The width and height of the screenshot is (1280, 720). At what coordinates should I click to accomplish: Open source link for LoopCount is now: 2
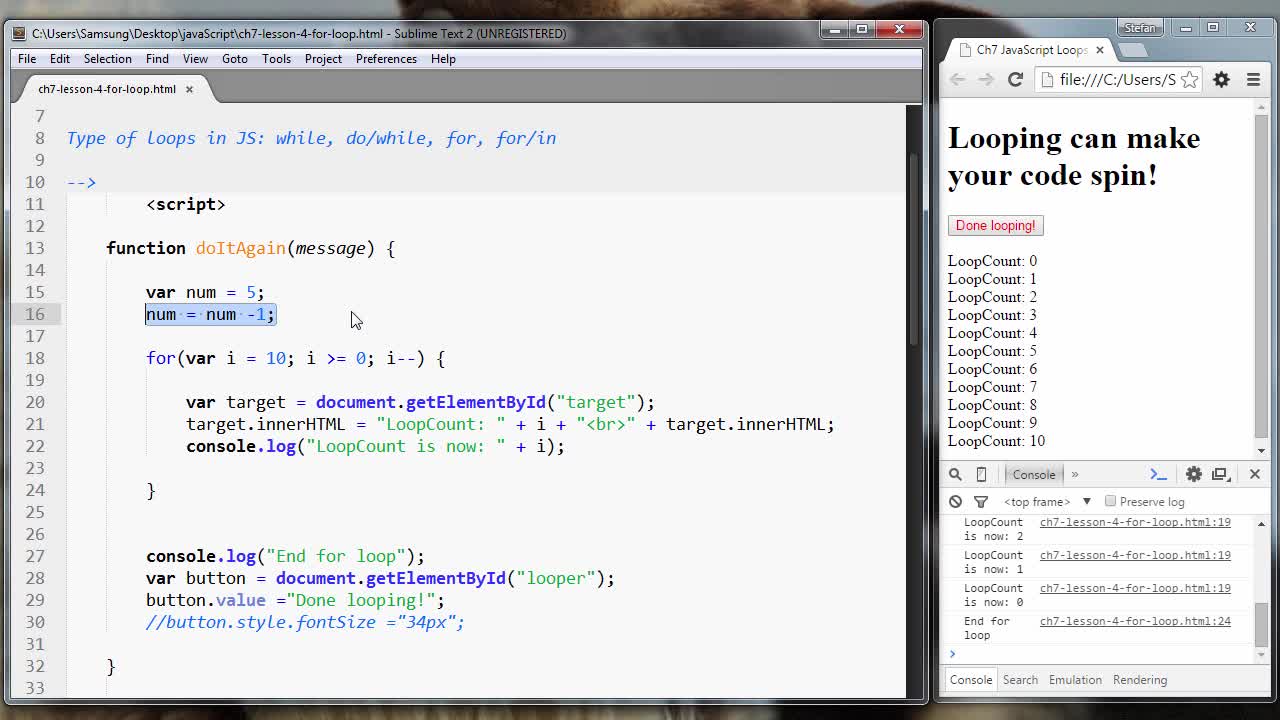click(x=1135, y=522)
